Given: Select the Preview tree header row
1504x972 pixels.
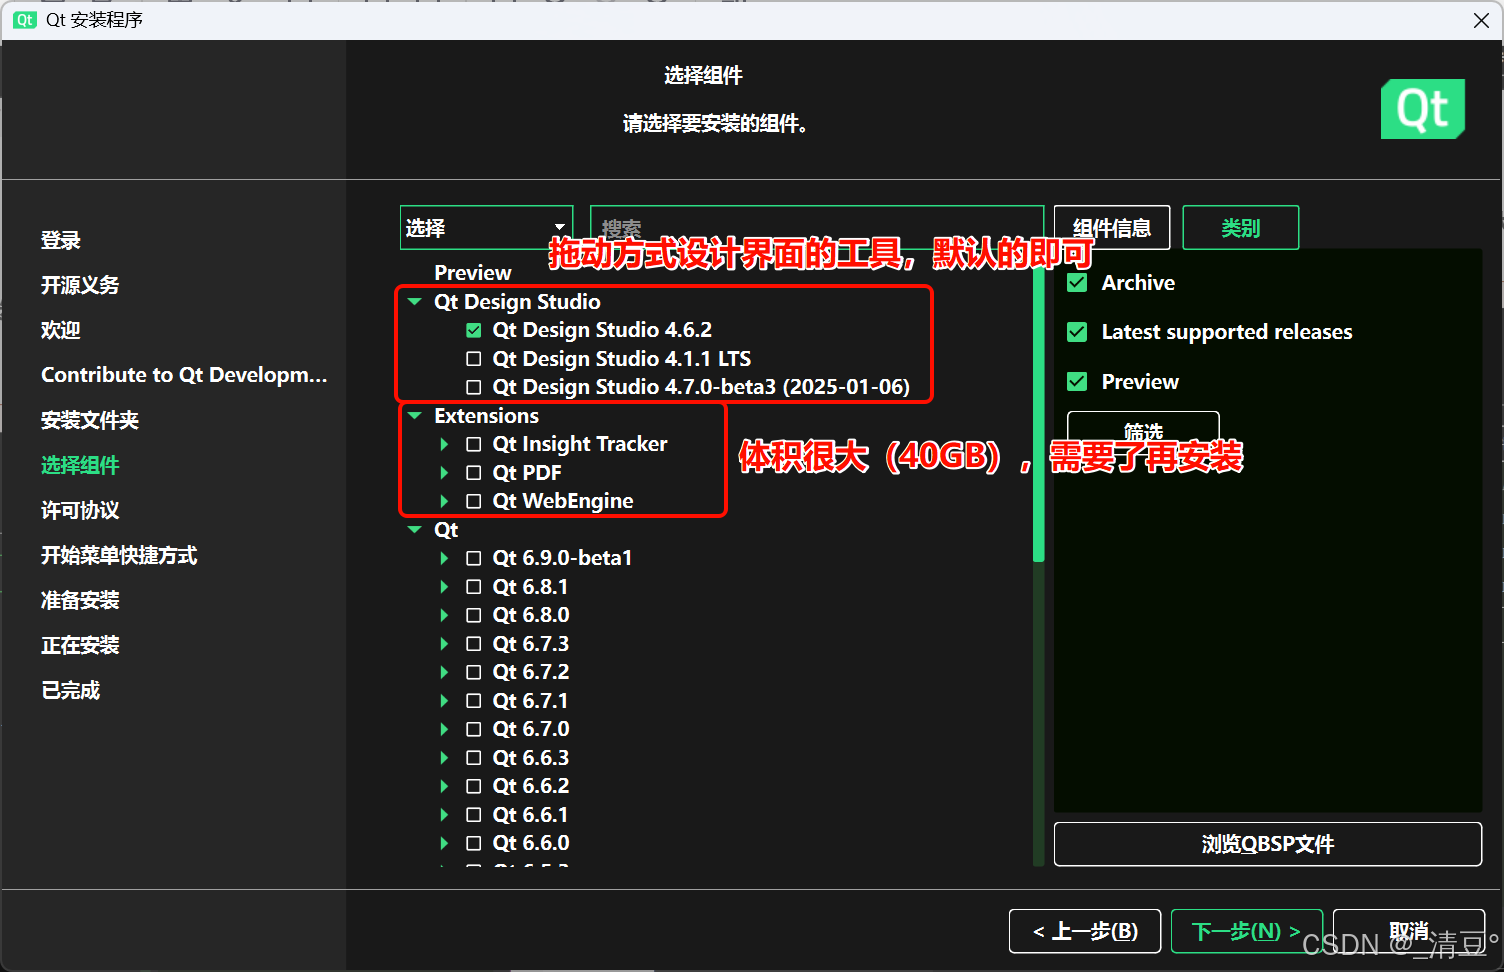Looking at the screenshot, I should tap(473, 273).
